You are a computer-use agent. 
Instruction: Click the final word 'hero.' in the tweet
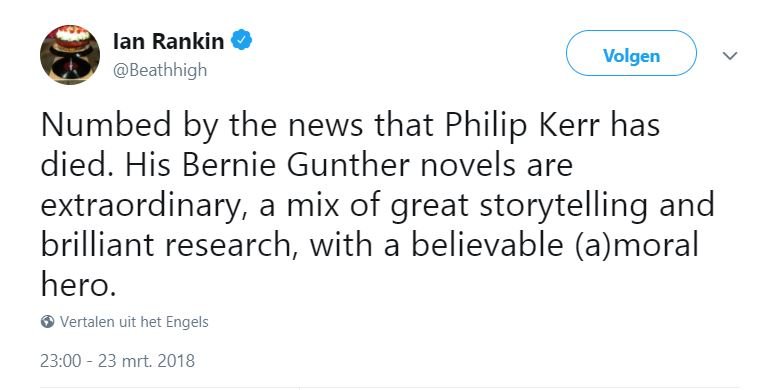79,284
